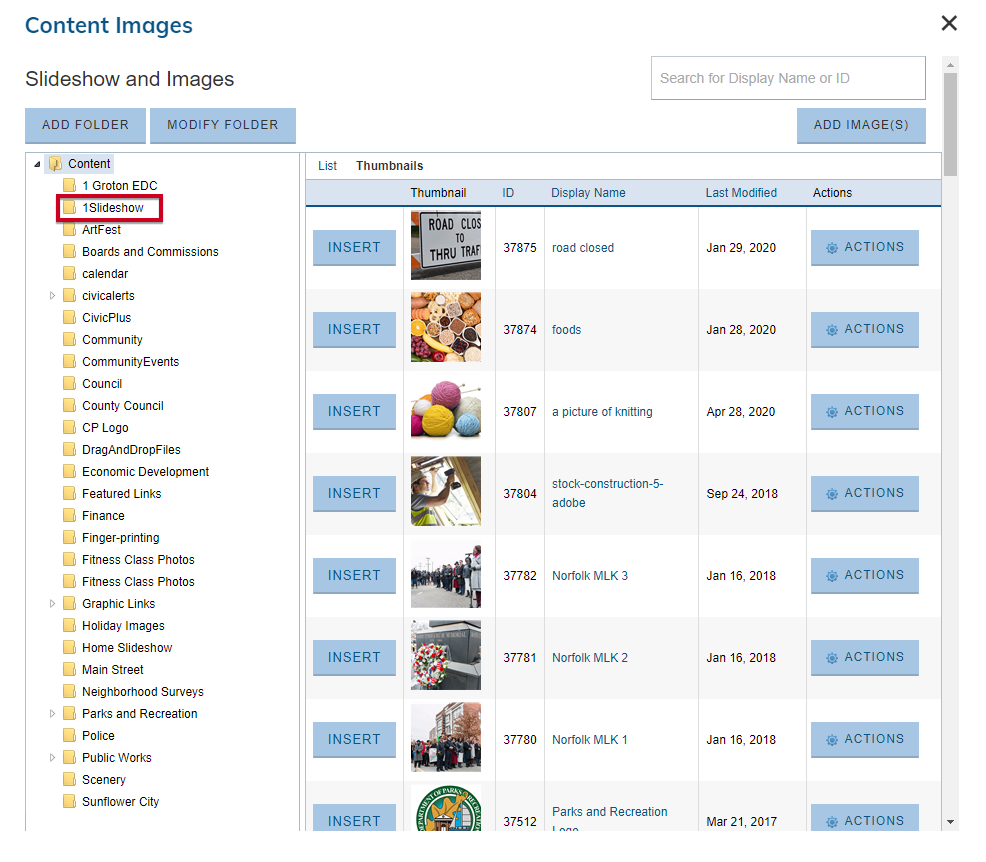Viewport: 986px width, 862px height.
Task: Select the Main Street folder
Action: tap(113, 670)
